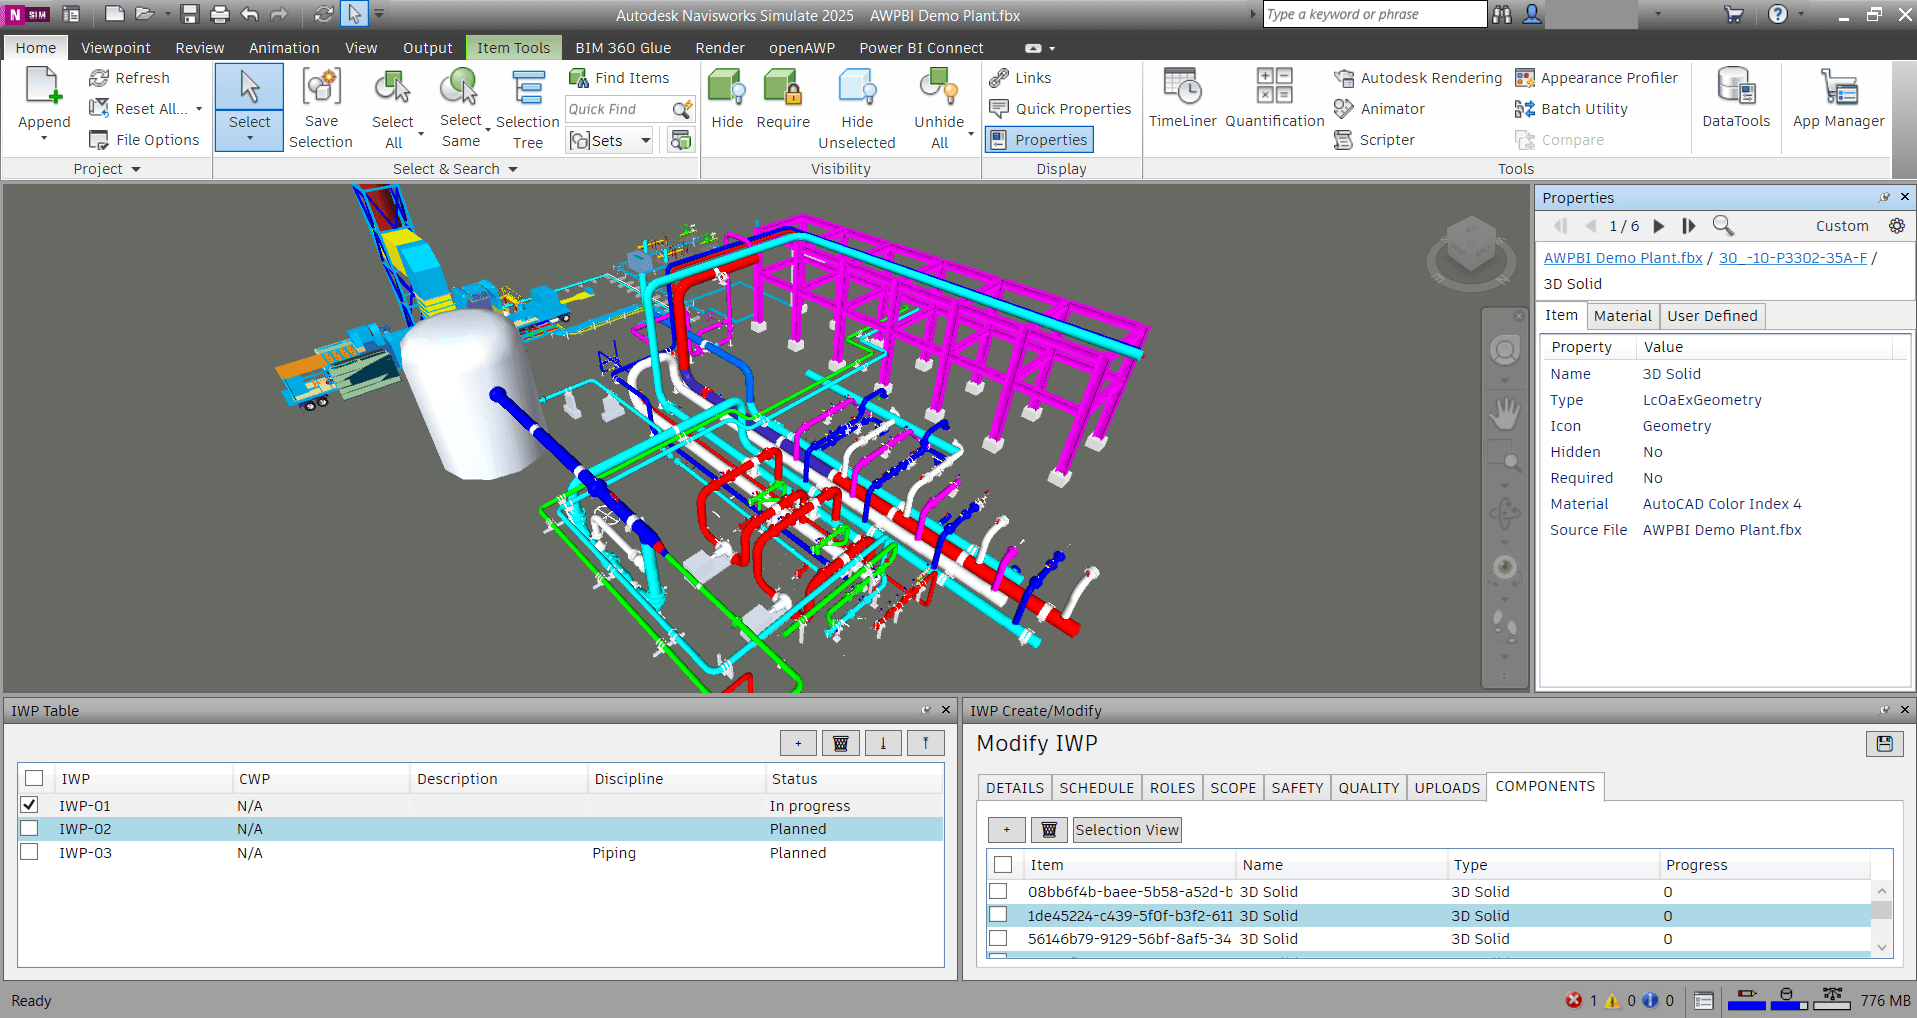Check the IWP-03 row checkbox
Image resolution: width=1917 pixels, height=1018 pixels.
[x=30, y=852]
